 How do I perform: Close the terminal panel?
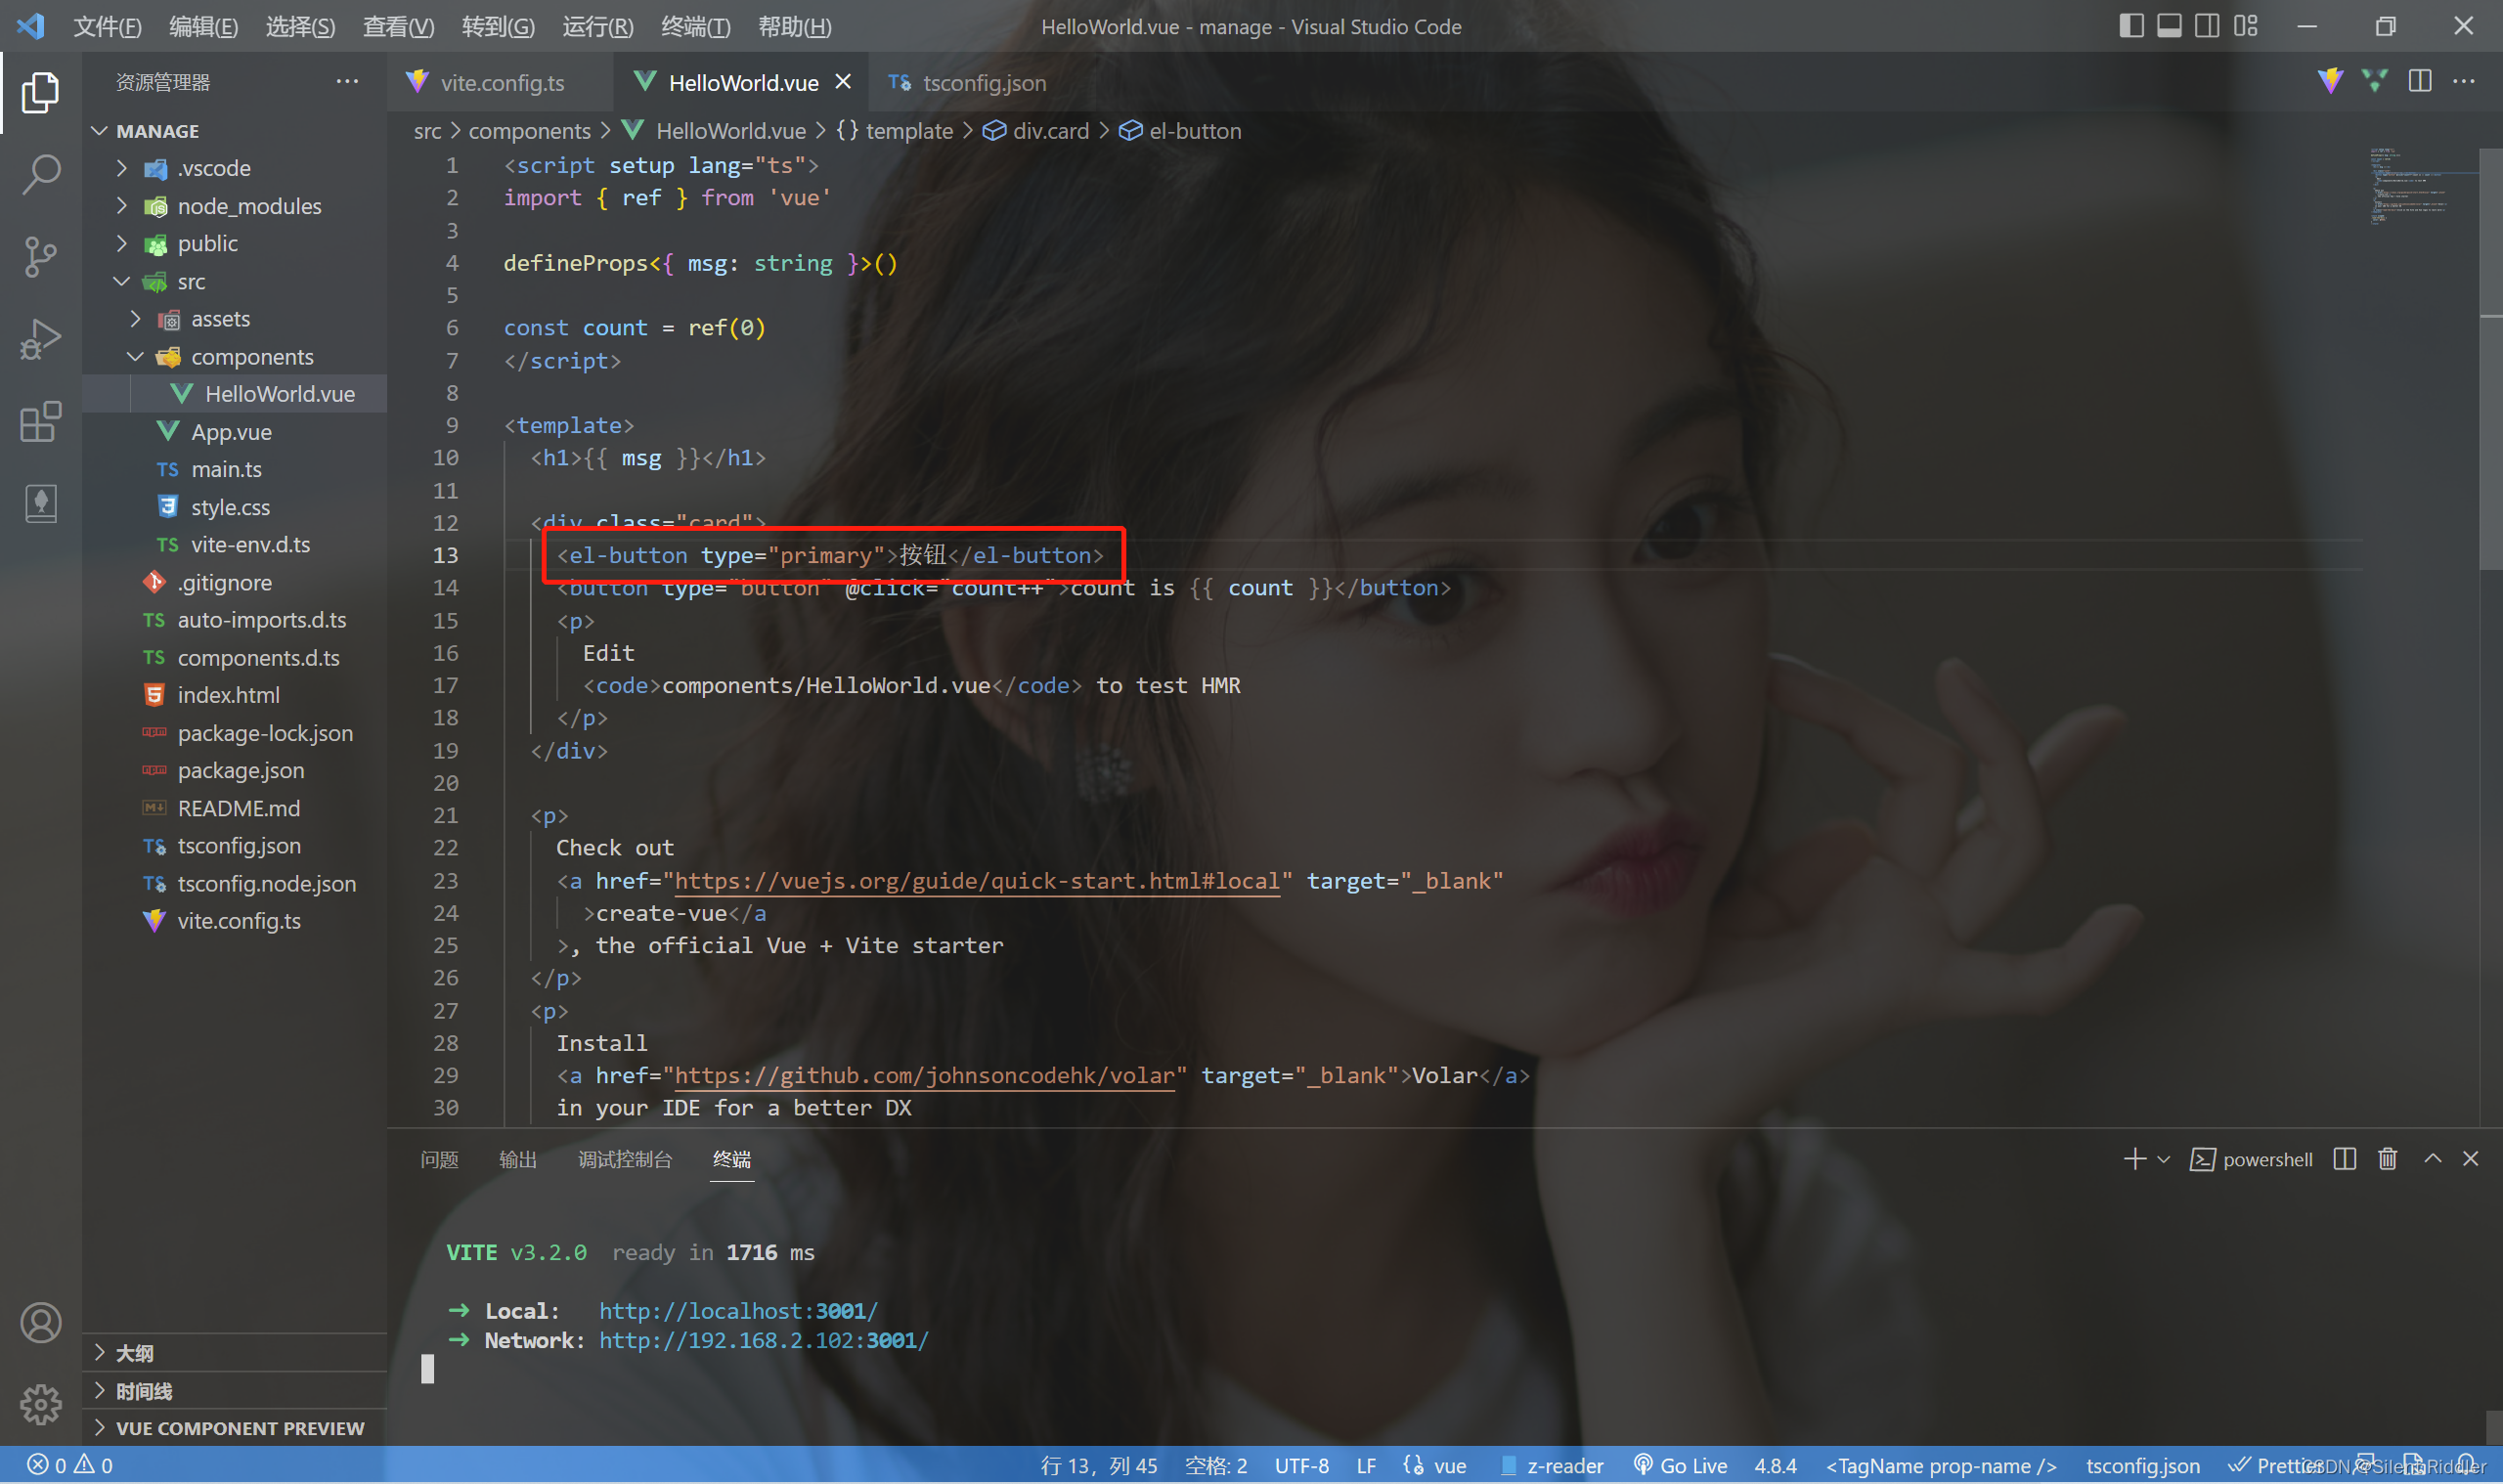pyautogui.click(x=2471, y=1159)
